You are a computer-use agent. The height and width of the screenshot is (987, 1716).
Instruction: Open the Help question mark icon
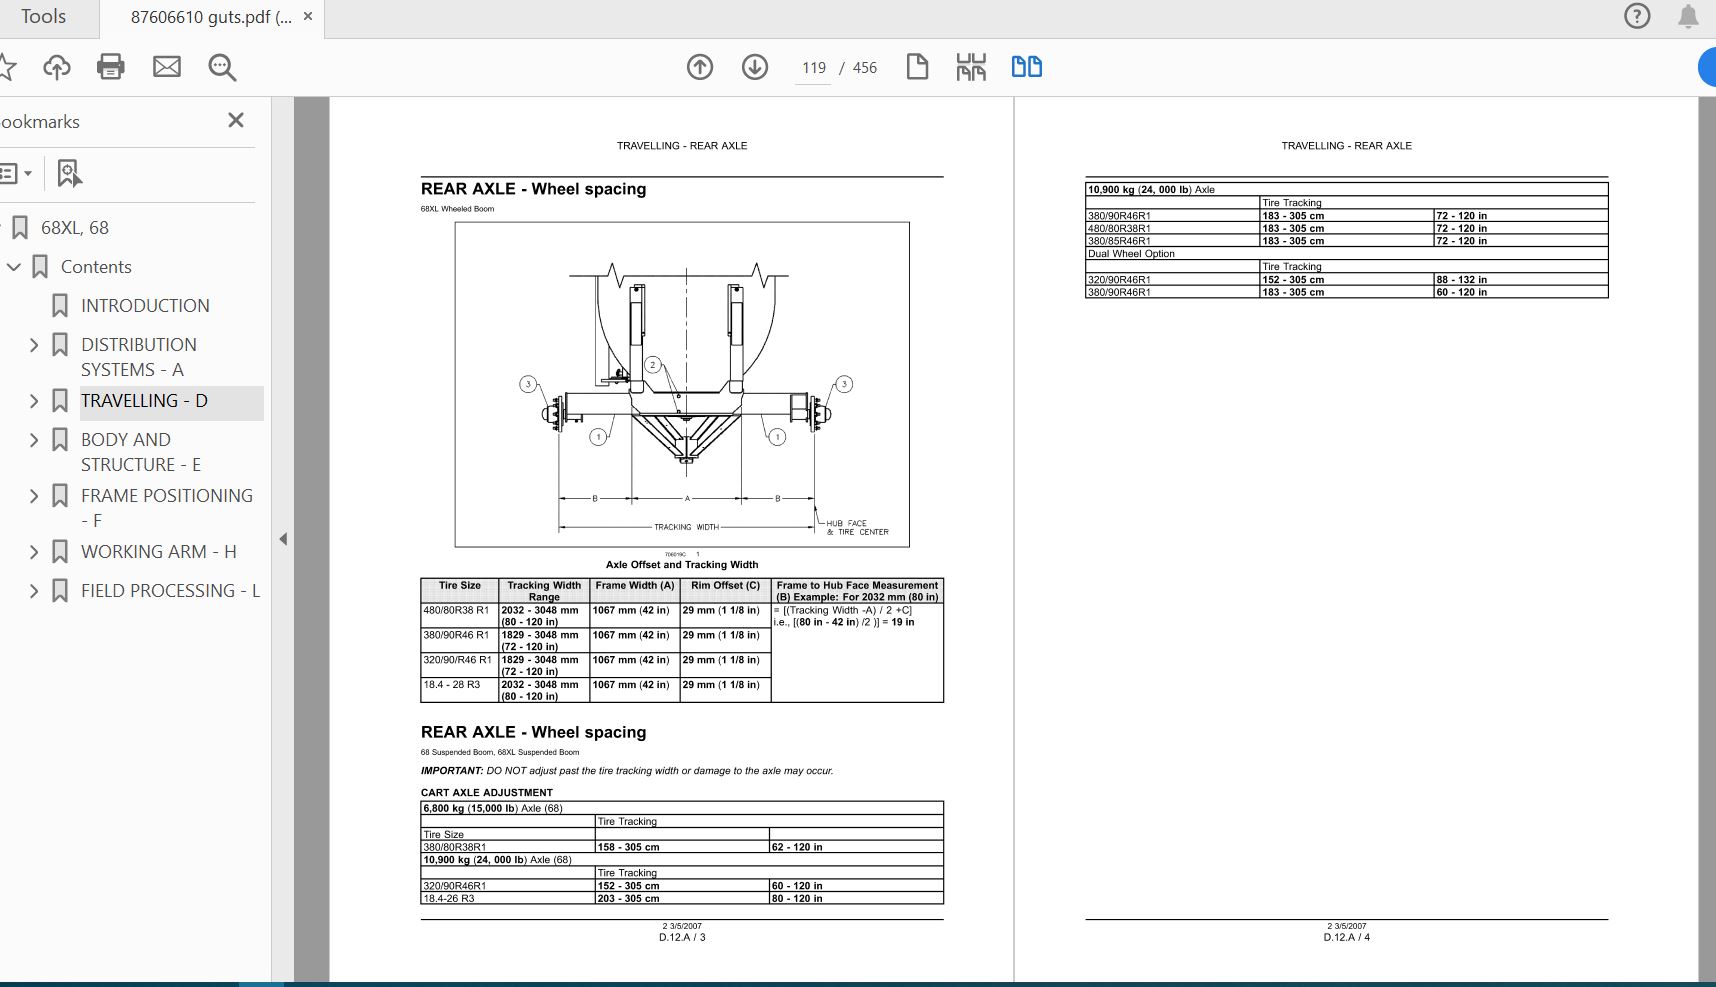pyautogui.click(x=1637, y=16)
